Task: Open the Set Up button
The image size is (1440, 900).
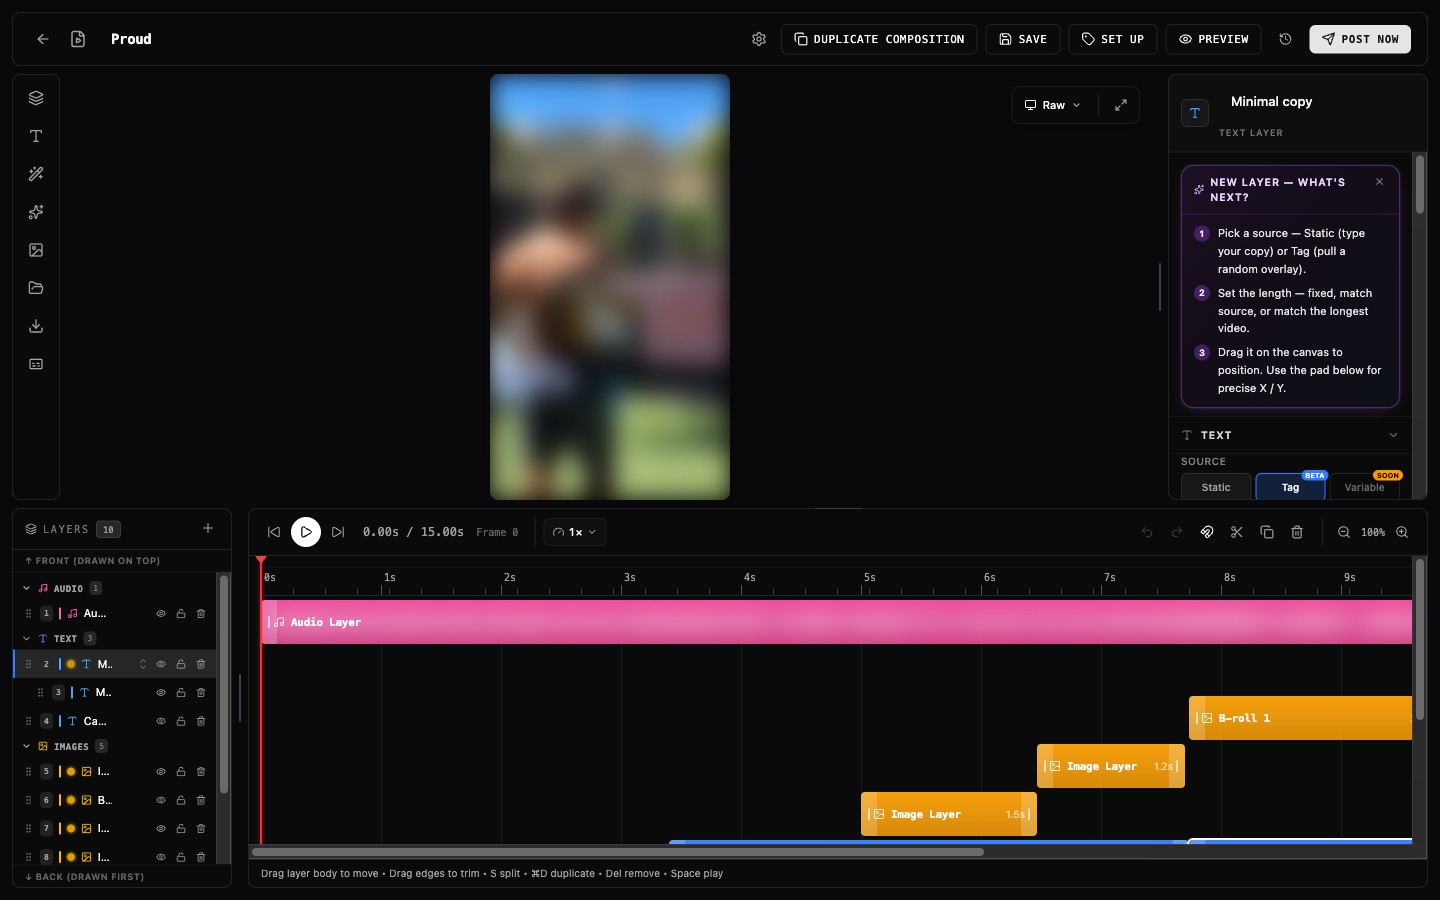Action: (1113, 39)
